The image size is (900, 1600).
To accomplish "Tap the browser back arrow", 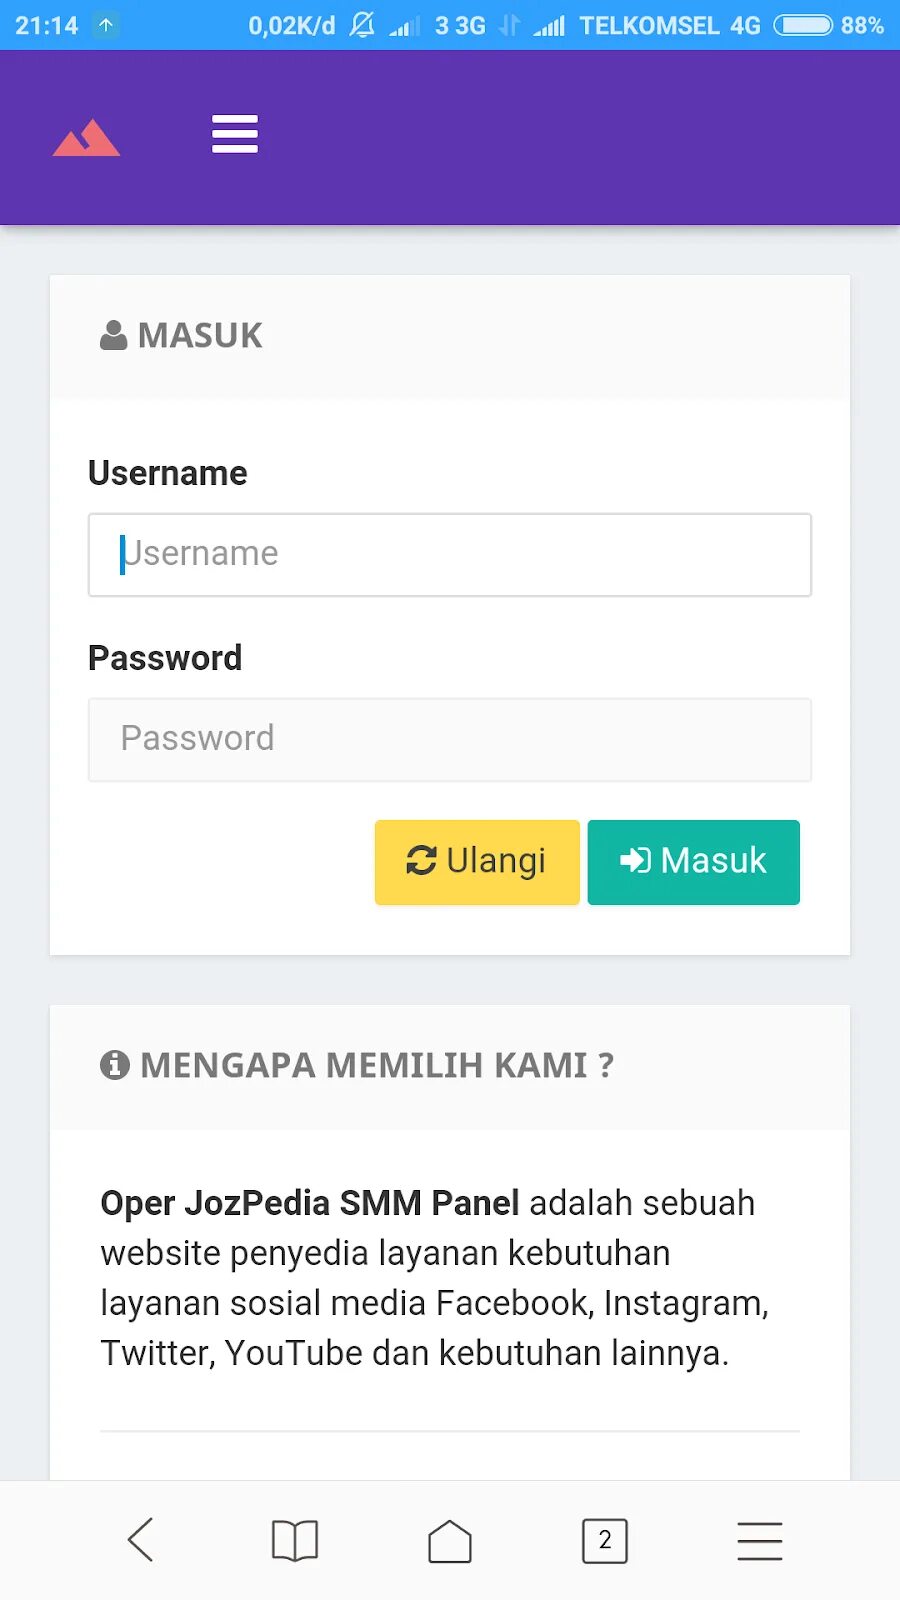I will point(141,1540).
